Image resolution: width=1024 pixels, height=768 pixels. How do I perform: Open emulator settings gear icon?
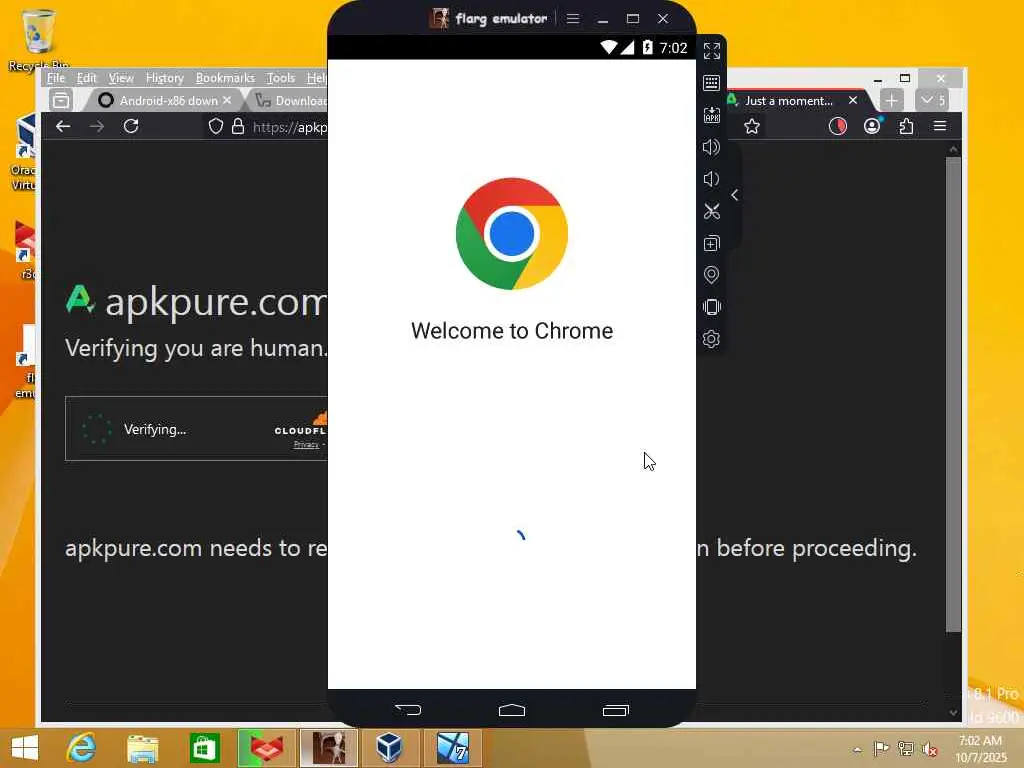point(711,339)
